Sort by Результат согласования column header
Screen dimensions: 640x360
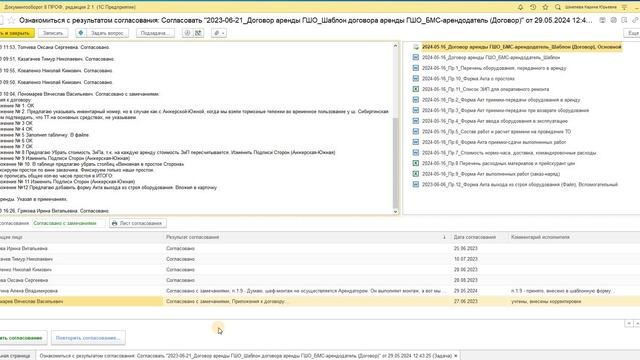193,237
